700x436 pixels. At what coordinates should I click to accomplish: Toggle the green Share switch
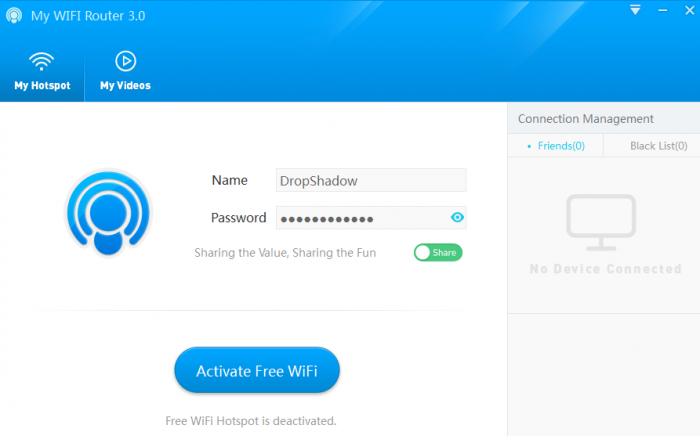pos(438,253)
